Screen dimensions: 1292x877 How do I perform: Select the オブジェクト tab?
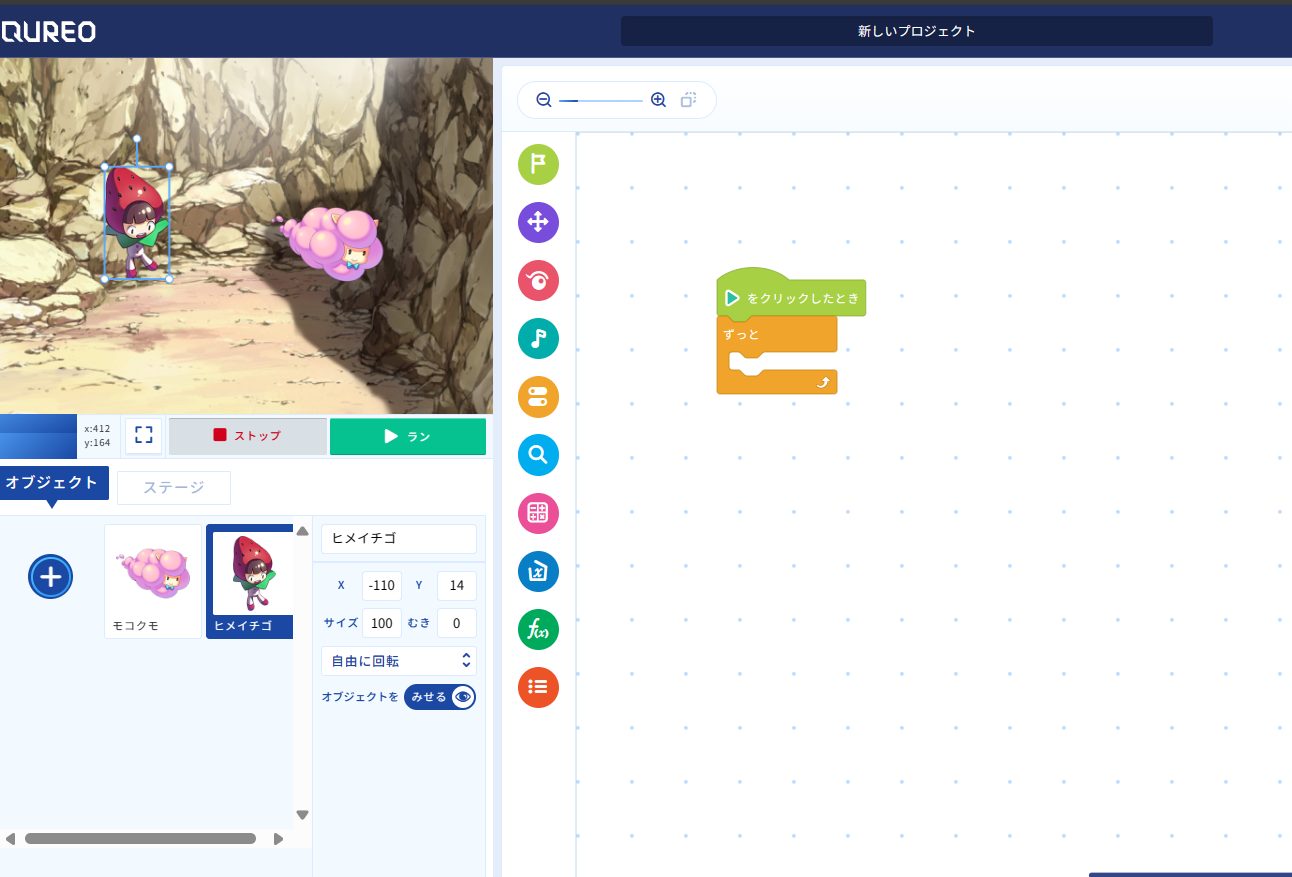point(52,483)
